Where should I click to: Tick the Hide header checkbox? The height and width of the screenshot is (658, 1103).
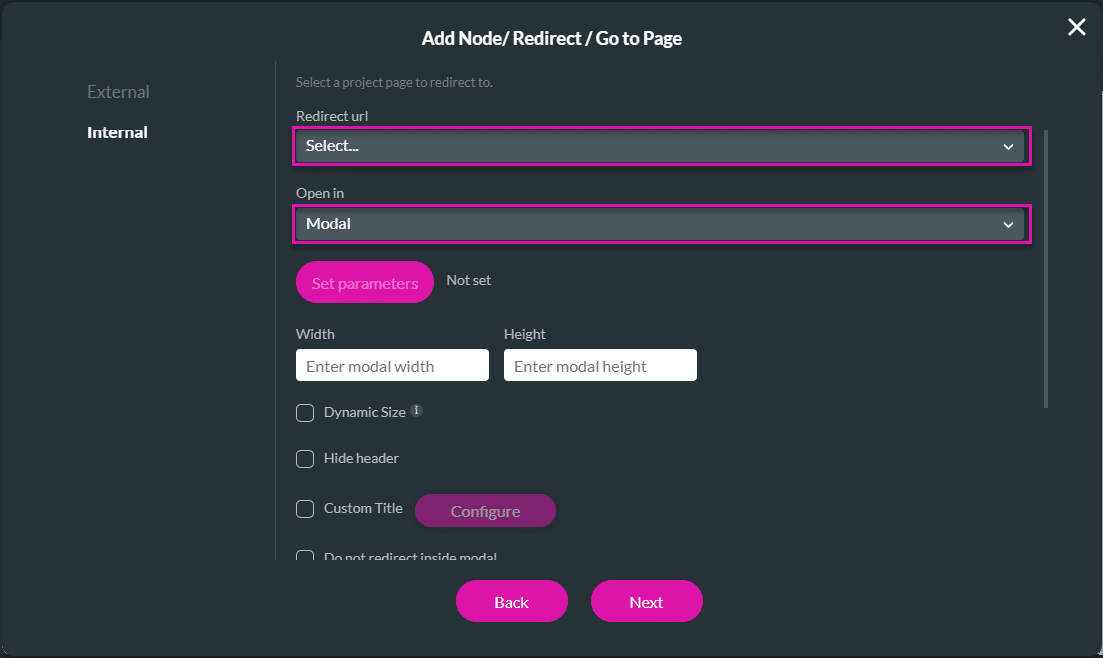click(305, 459)
